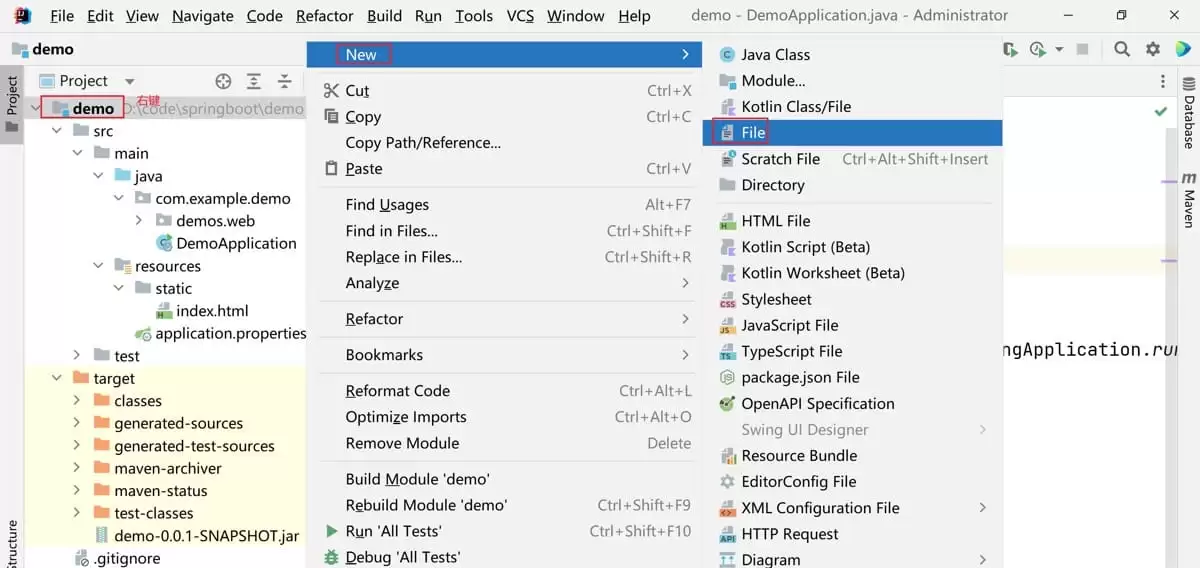This screenshot has height=568, width=1200.
Task: Run with Coverage toolbar icon
Action: point(1011,49)
